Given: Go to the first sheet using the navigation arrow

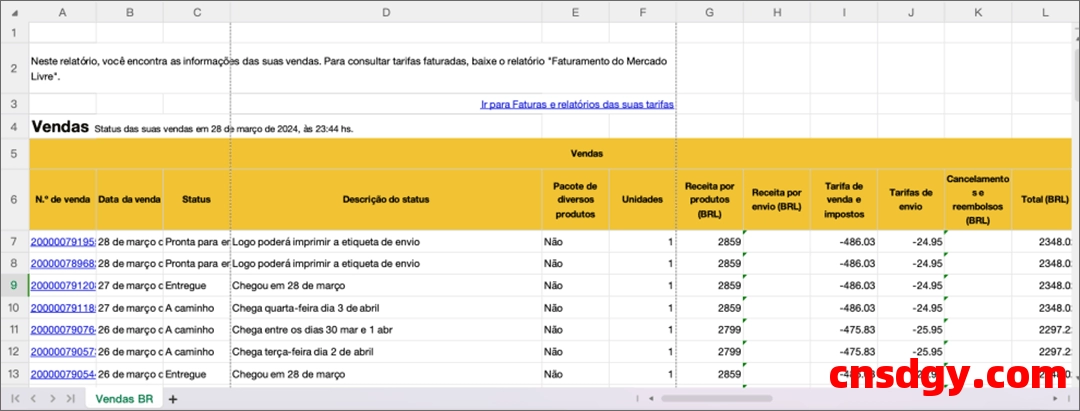Looking at the screenshot, I should 16,398.
